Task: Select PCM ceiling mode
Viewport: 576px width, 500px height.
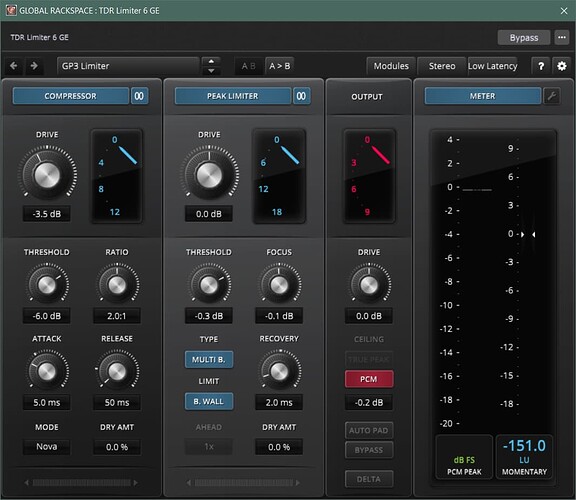Action: (x=369, y=379)
